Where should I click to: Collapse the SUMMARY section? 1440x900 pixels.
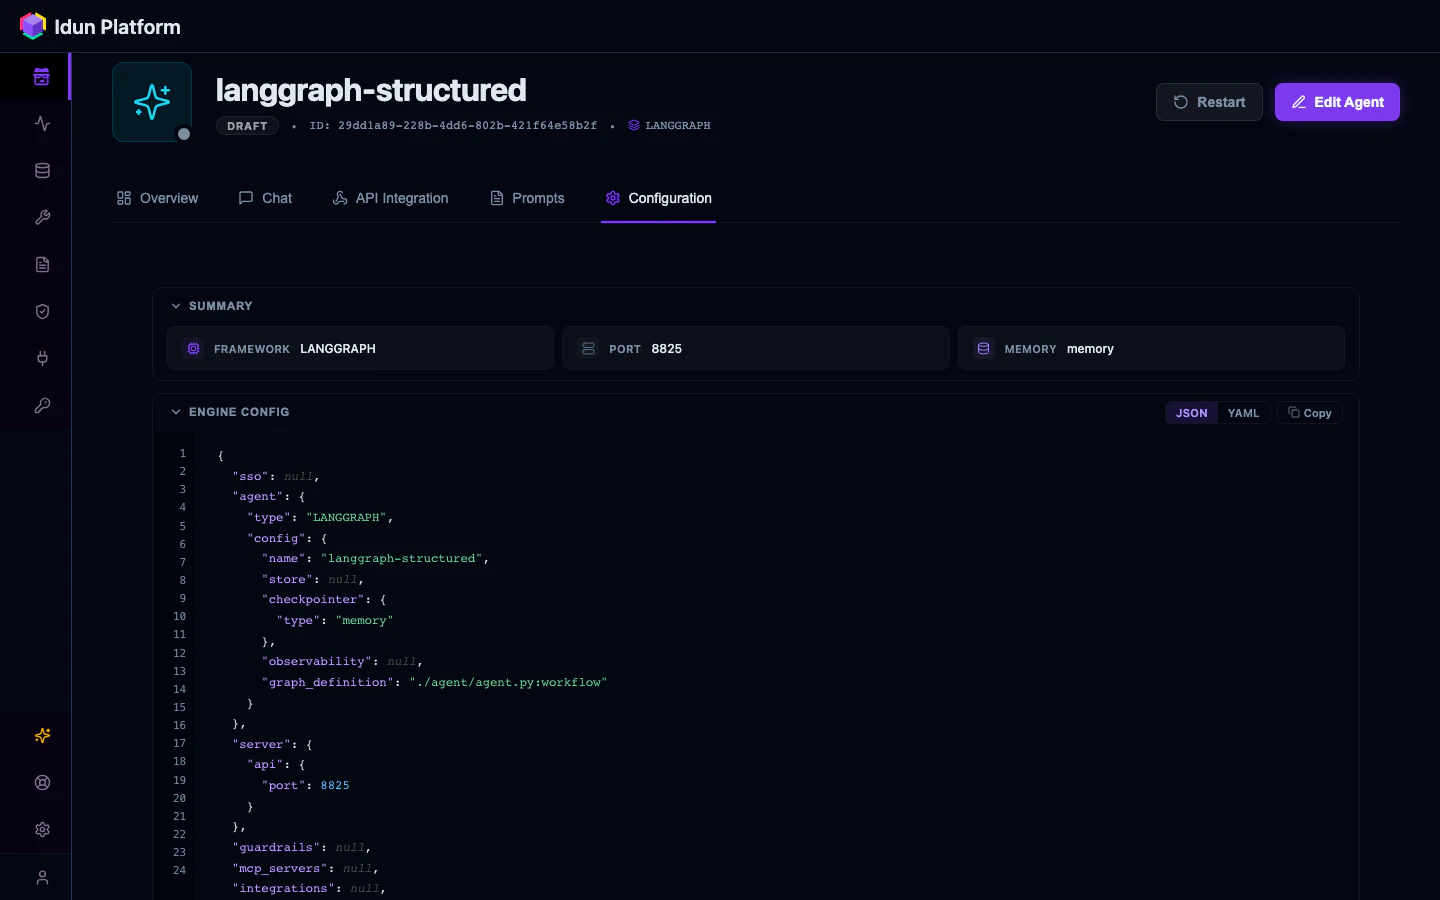[x=176, y=306]
